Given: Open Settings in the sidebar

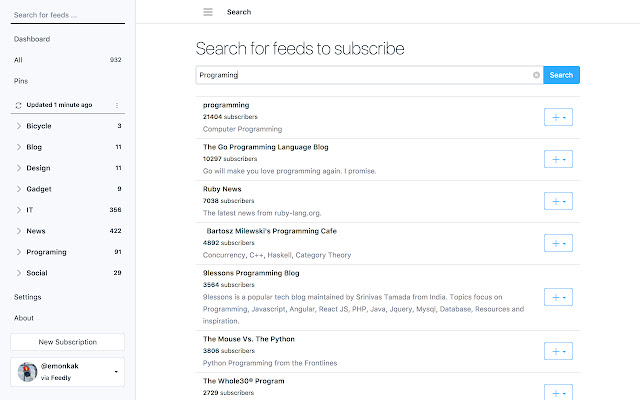Looking at the screenshot, I should [x=28, y=297].
